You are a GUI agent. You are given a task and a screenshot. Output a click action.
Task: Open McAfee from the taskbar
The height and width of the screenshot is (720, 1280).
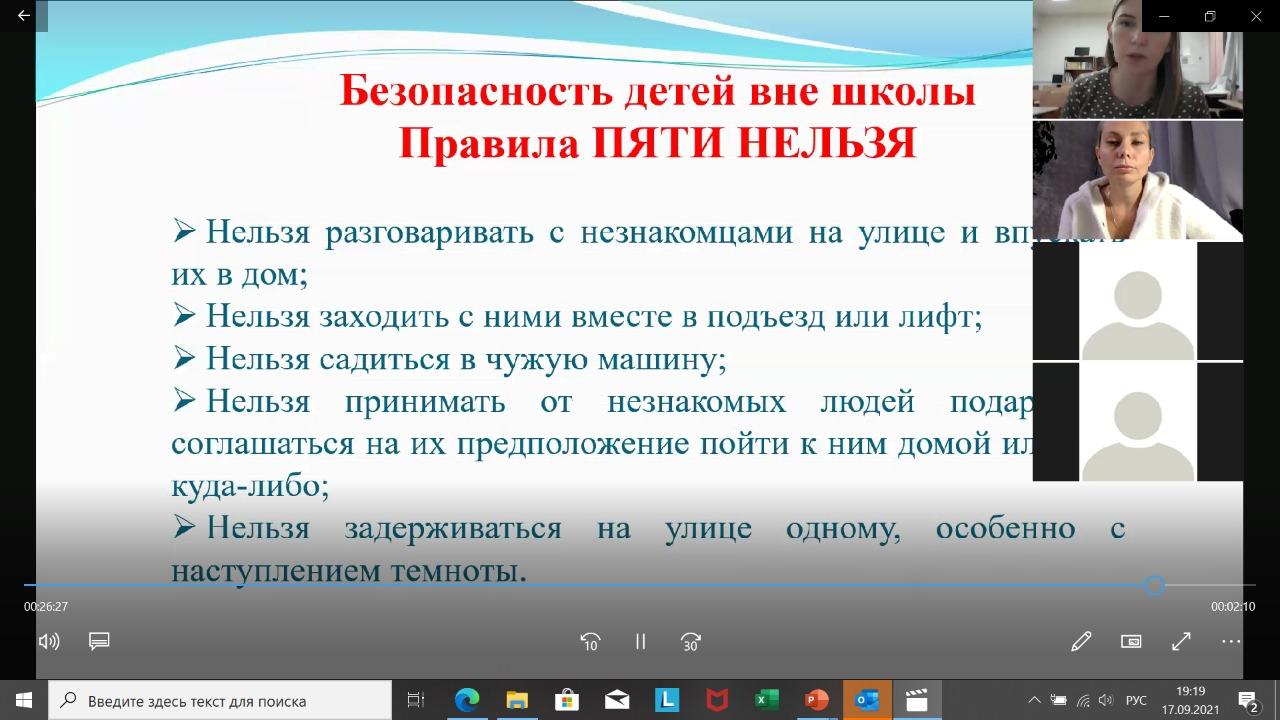(x=717, y=700)
